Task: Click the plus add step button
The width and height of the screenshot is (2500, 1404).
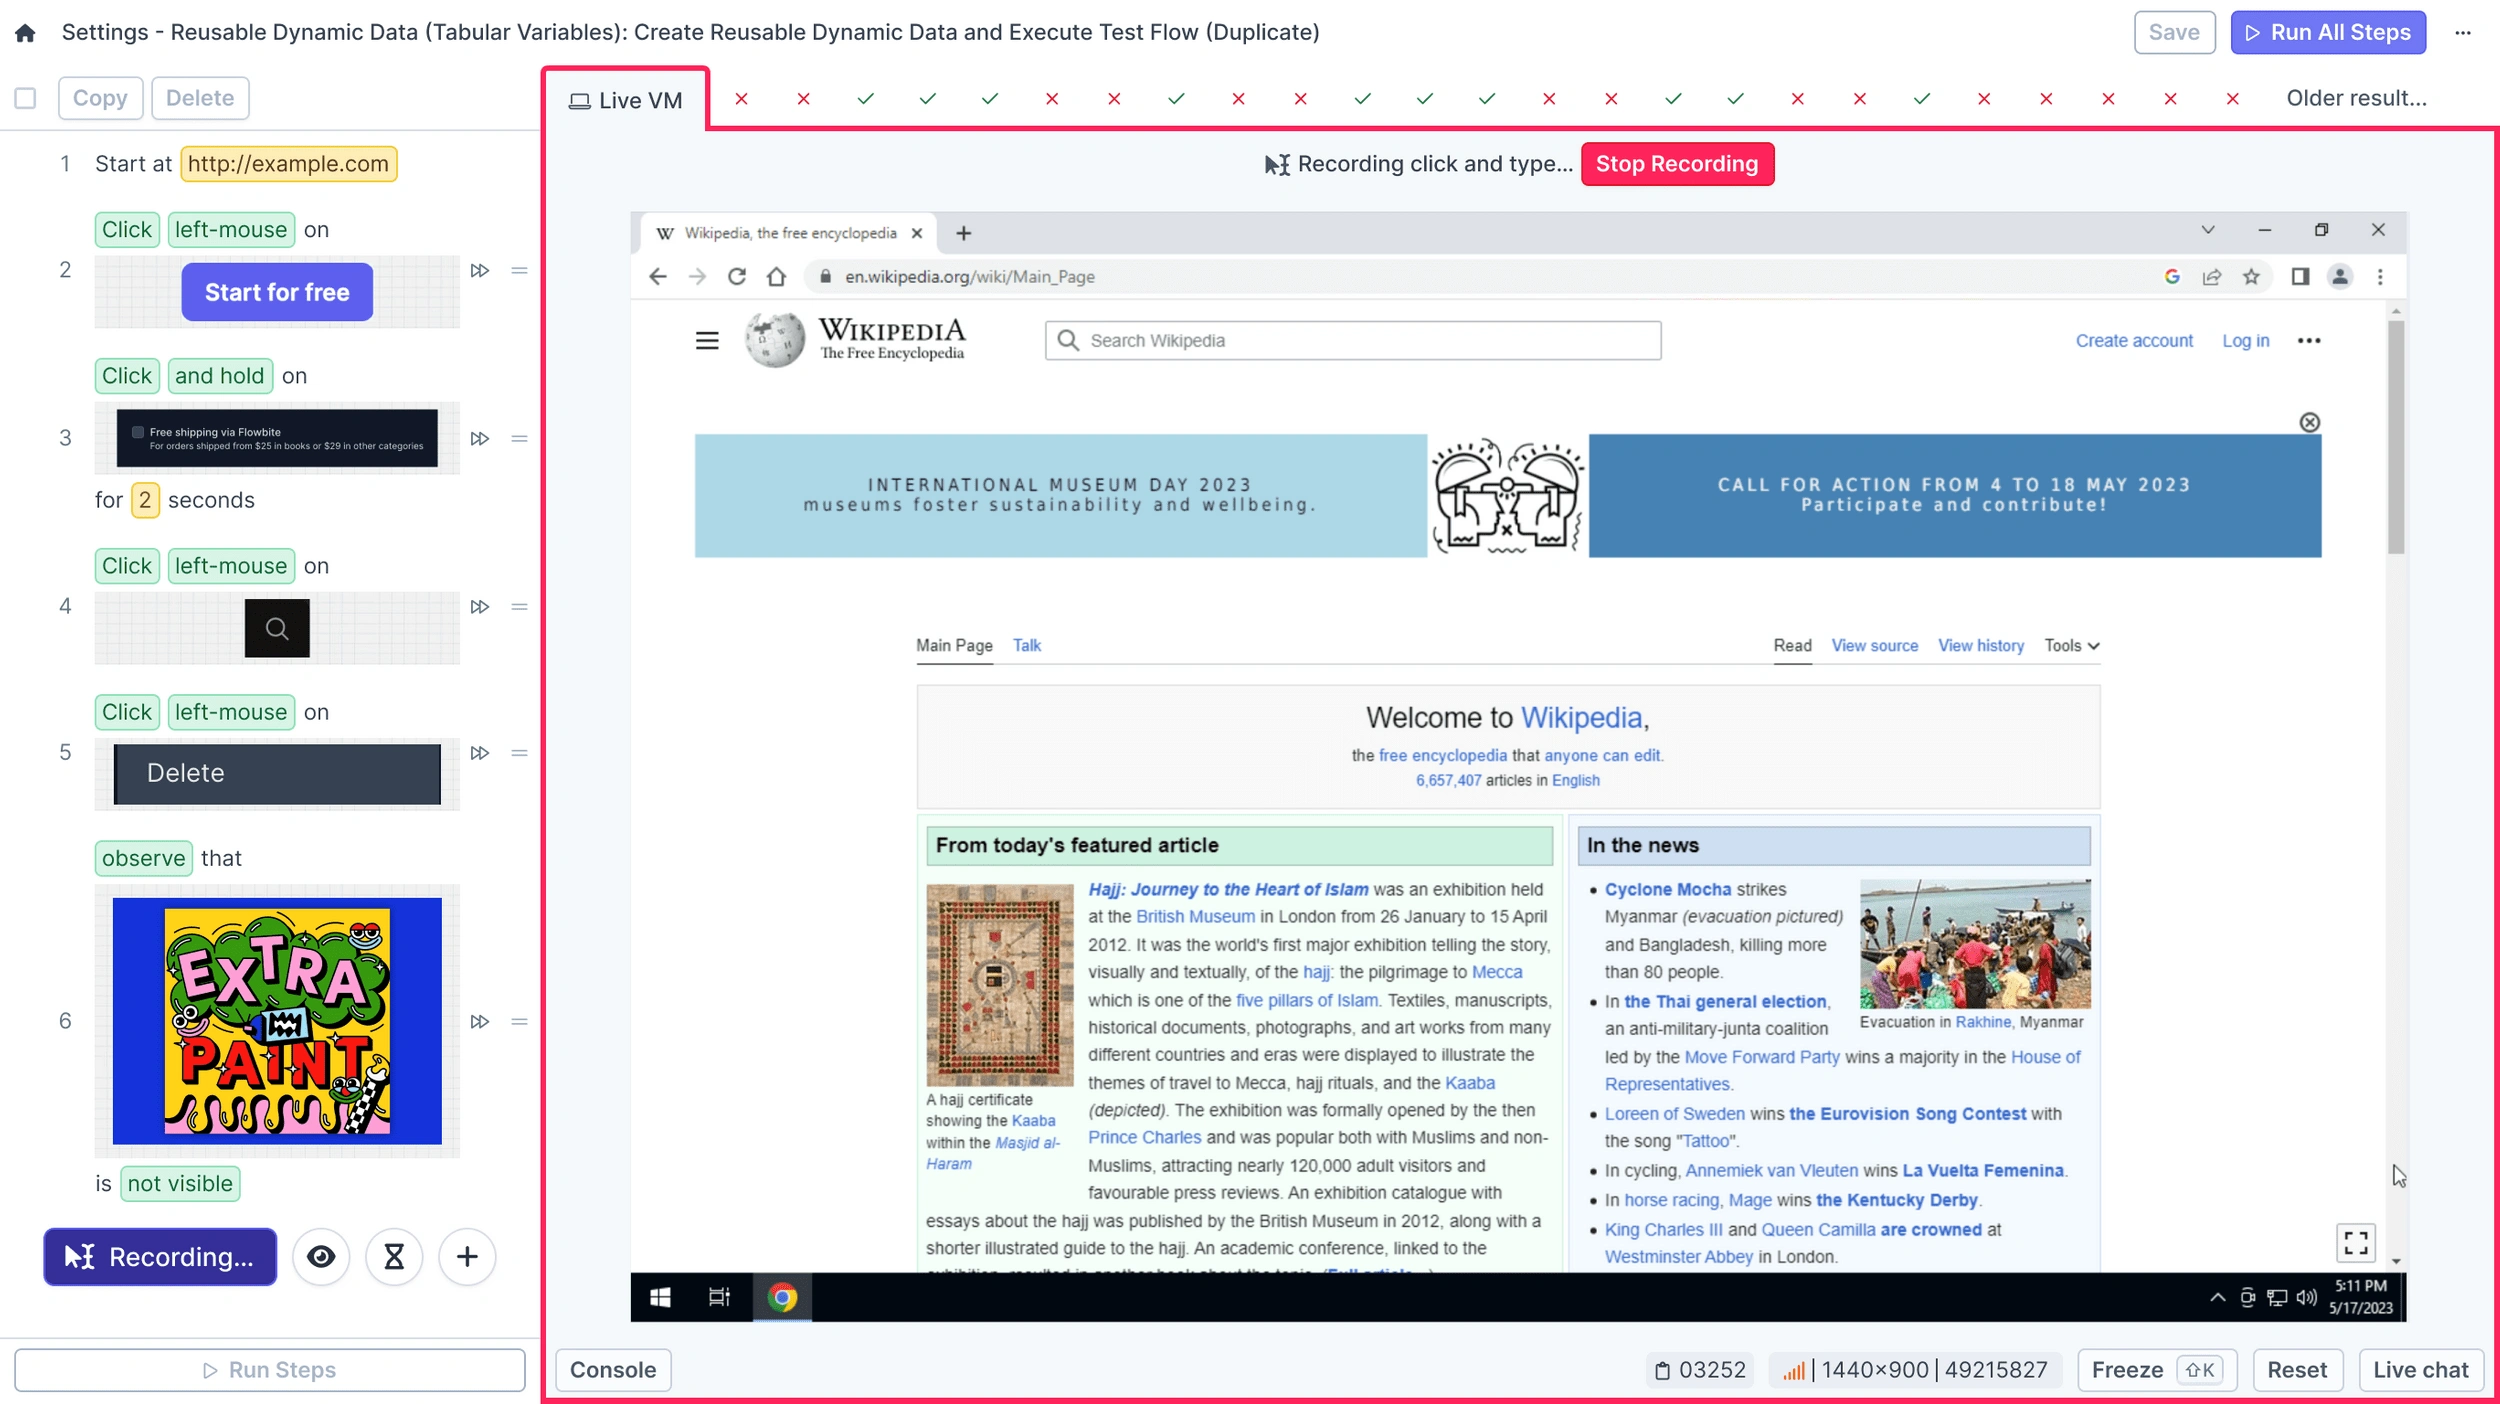Action: [467, 1257]
